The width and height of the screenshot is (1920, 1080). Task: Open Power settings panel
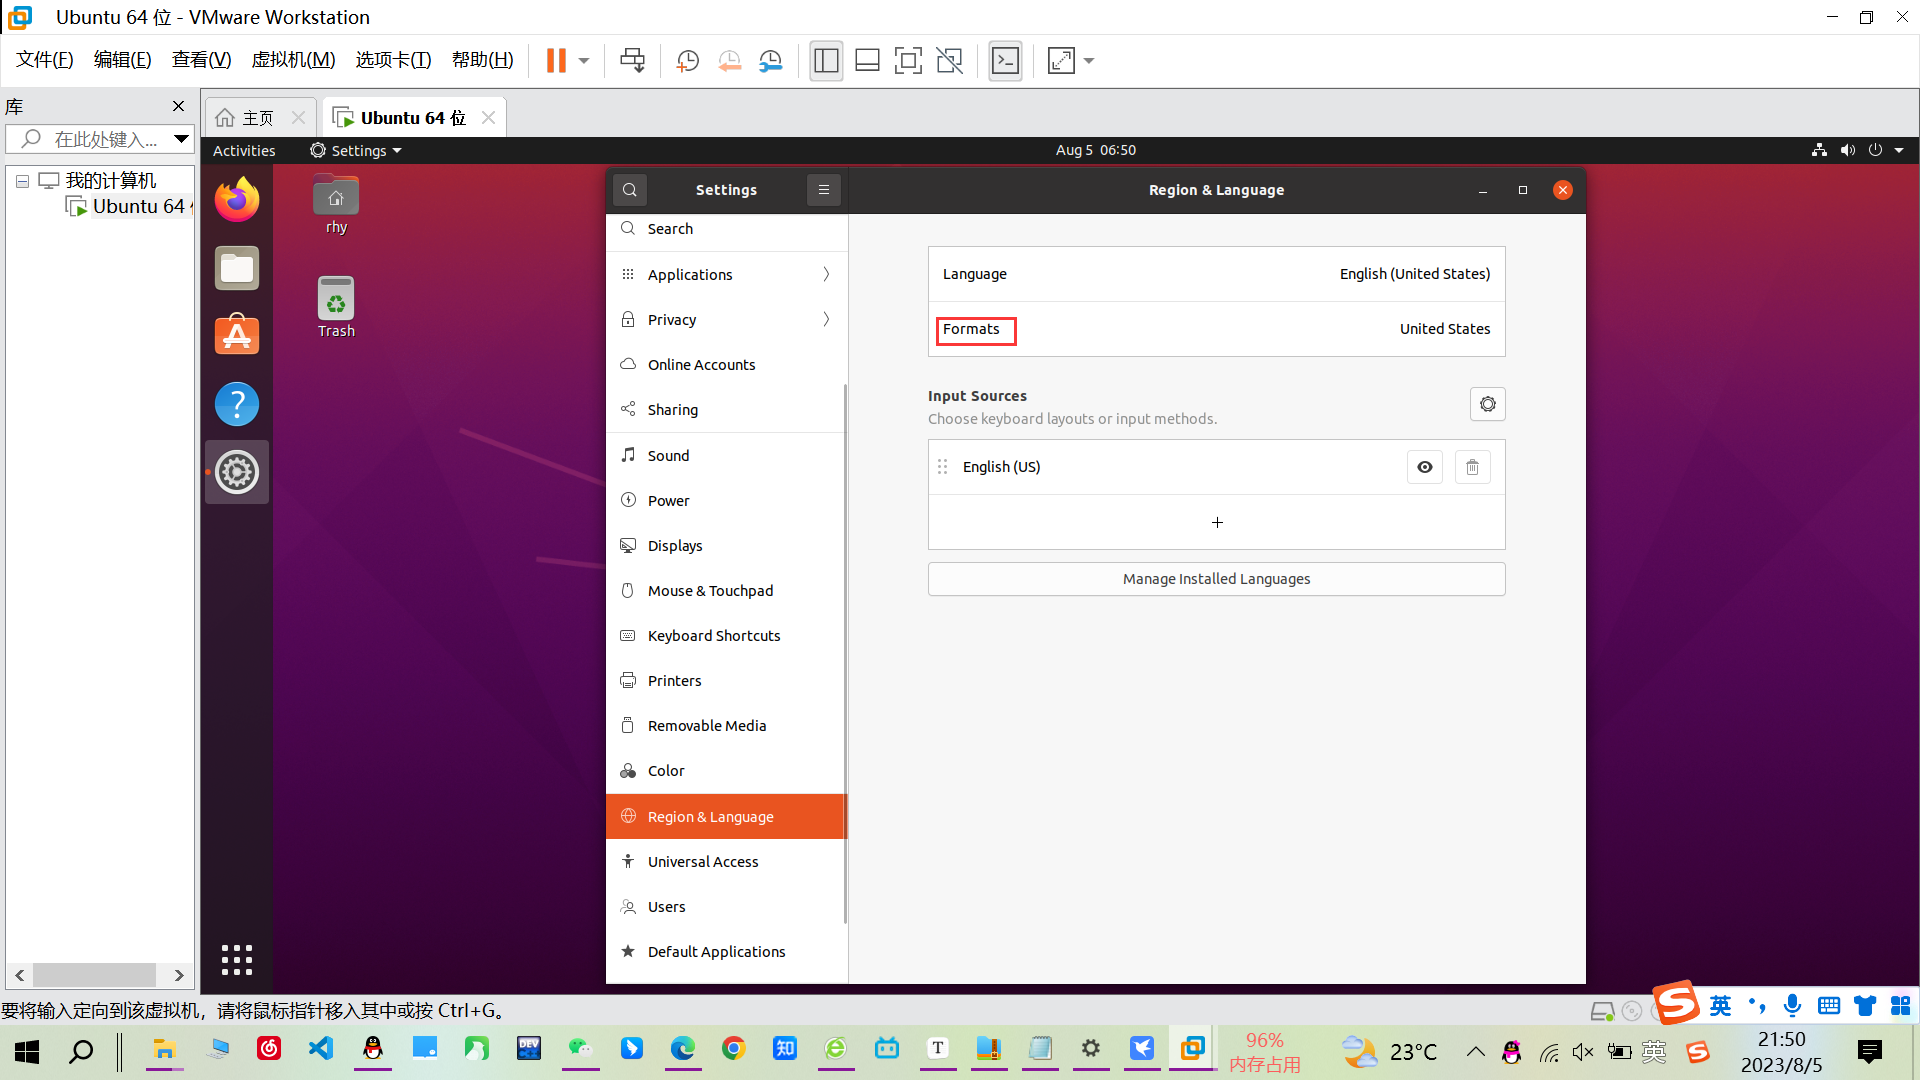coord(727,500)
